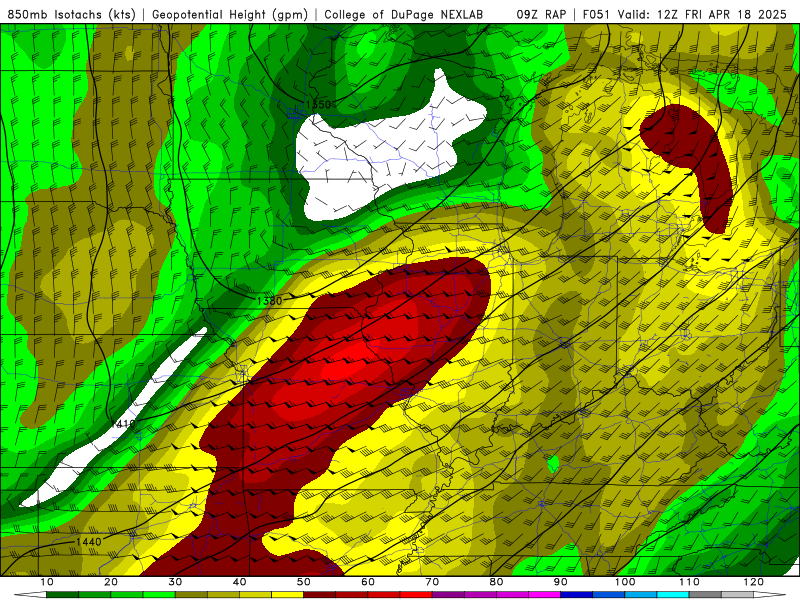Click the 50 kts color scale label
This screenshot has height=600, width=800.
304,582
